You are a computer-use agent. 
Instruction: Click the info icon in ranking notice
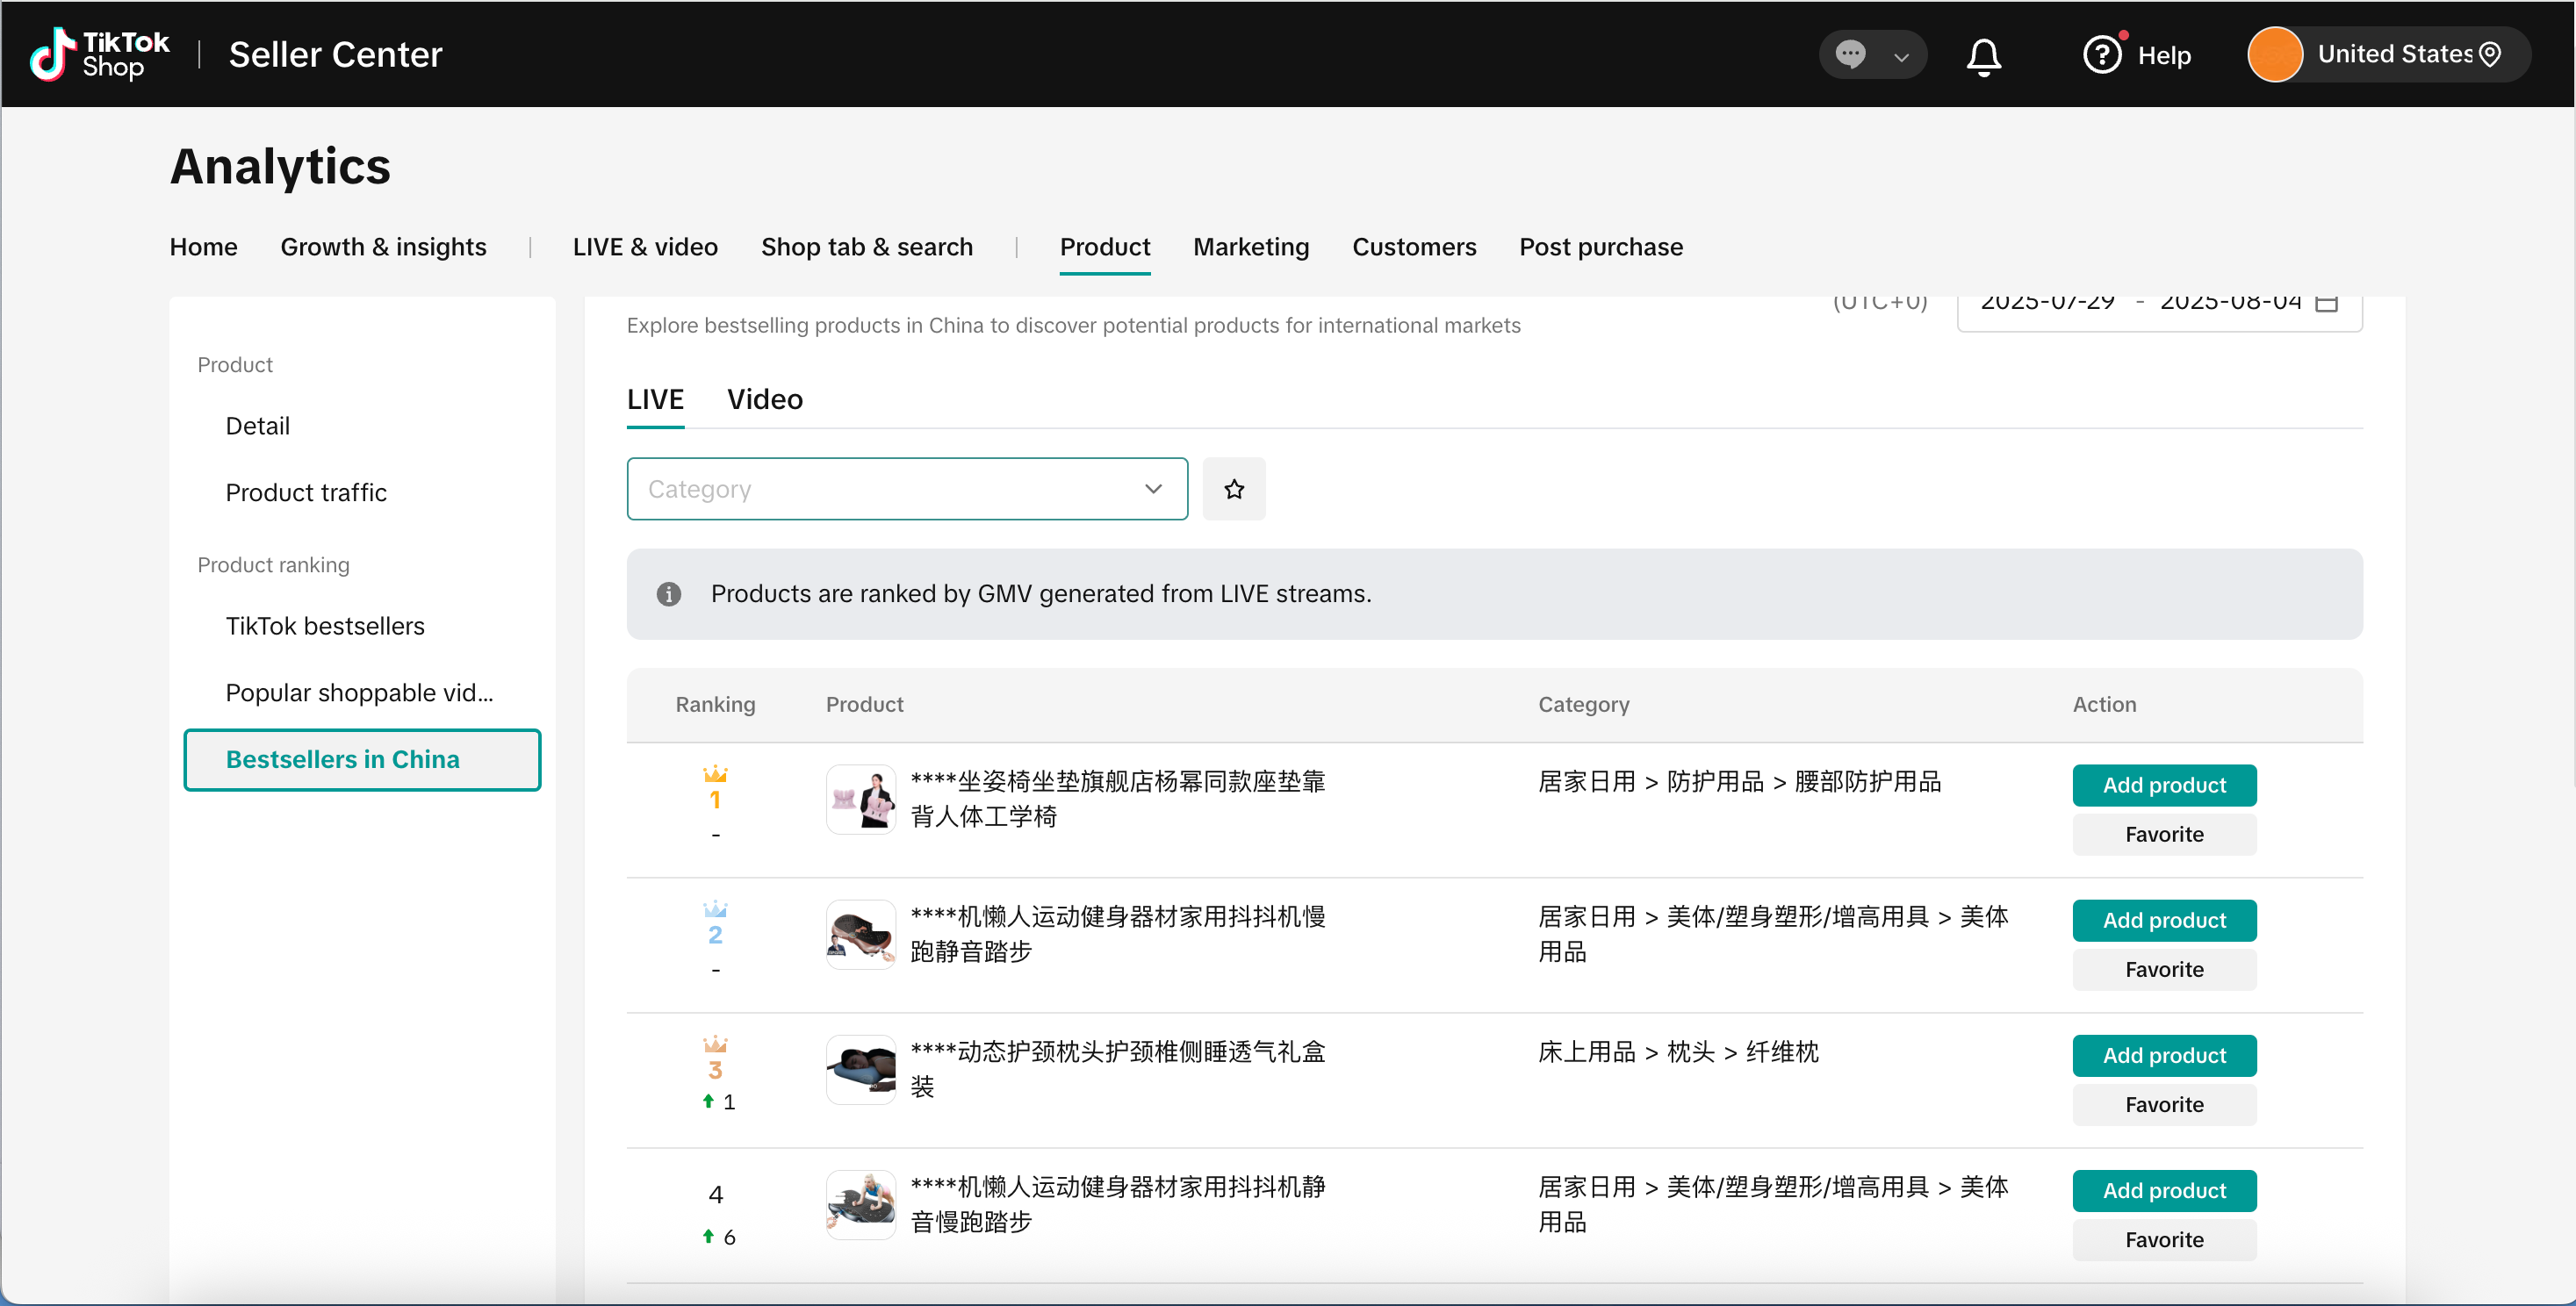(x=668, y=594)
